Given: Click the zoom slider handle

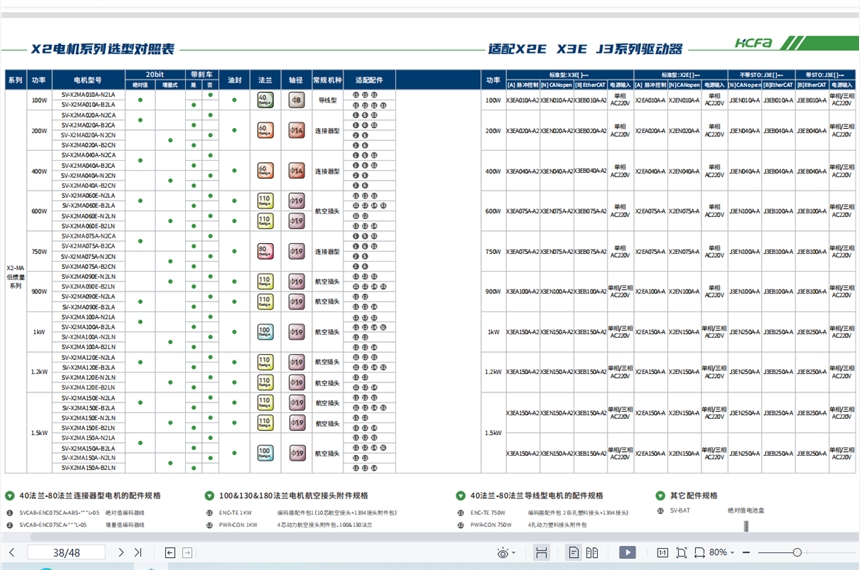Looking at the screenshot, I should click(797, 552).
